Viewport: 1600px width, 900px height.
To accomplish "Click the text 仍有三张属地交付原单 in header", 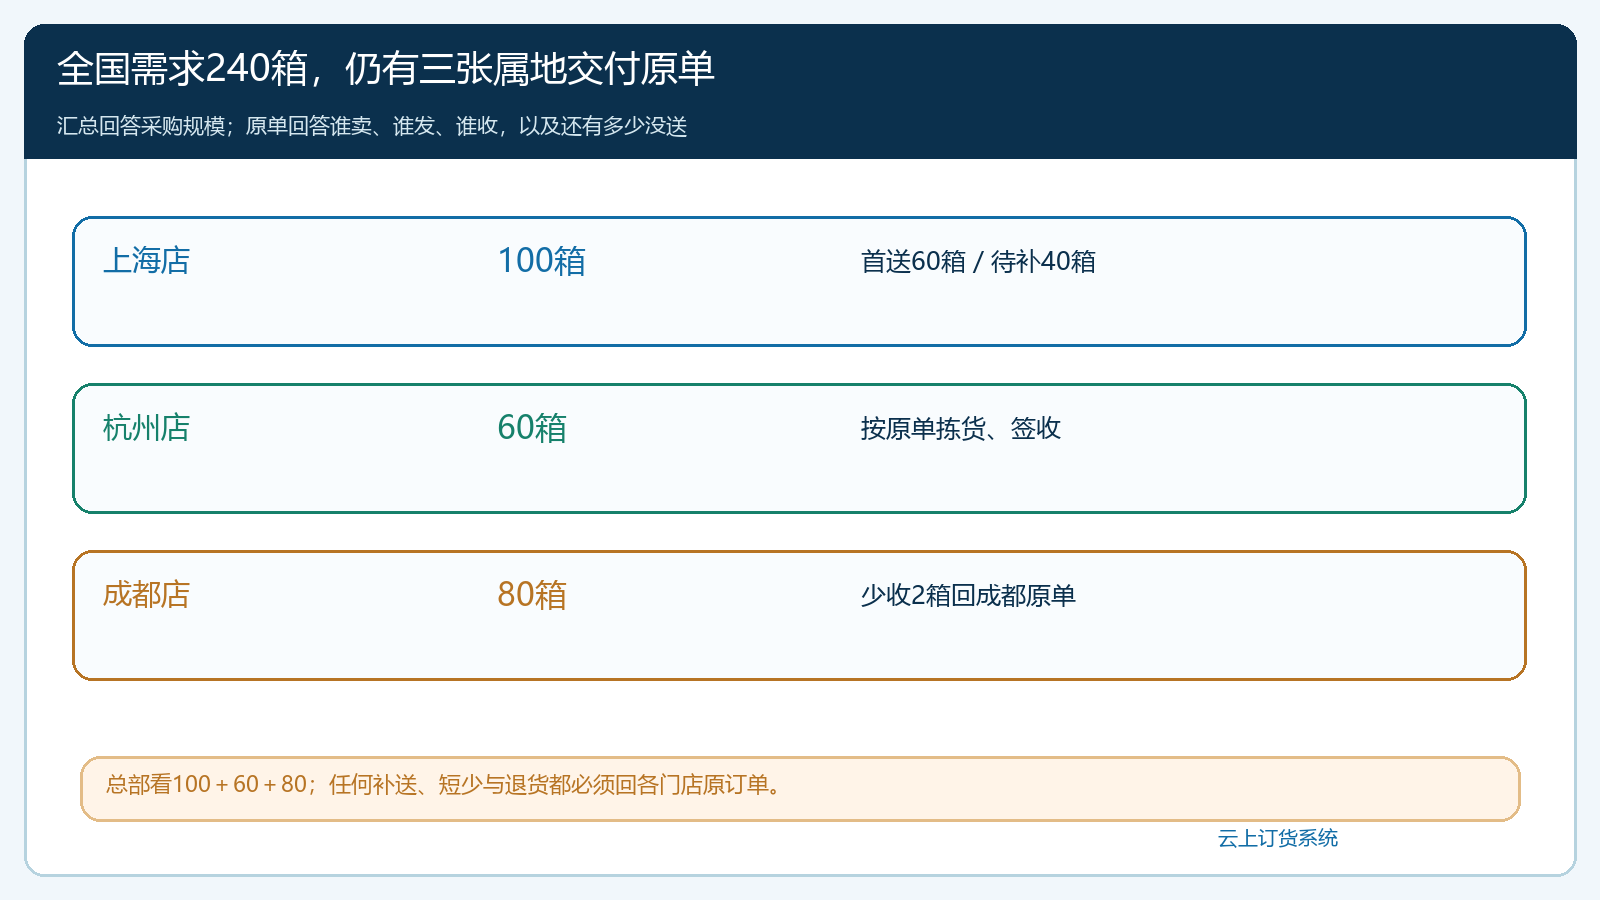I will coord(530,69).
